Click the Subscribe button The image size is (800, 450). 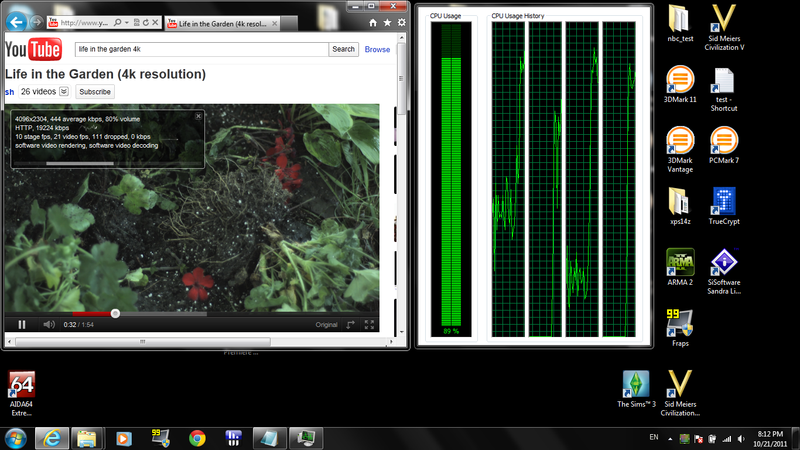click(x=95, y=92)
